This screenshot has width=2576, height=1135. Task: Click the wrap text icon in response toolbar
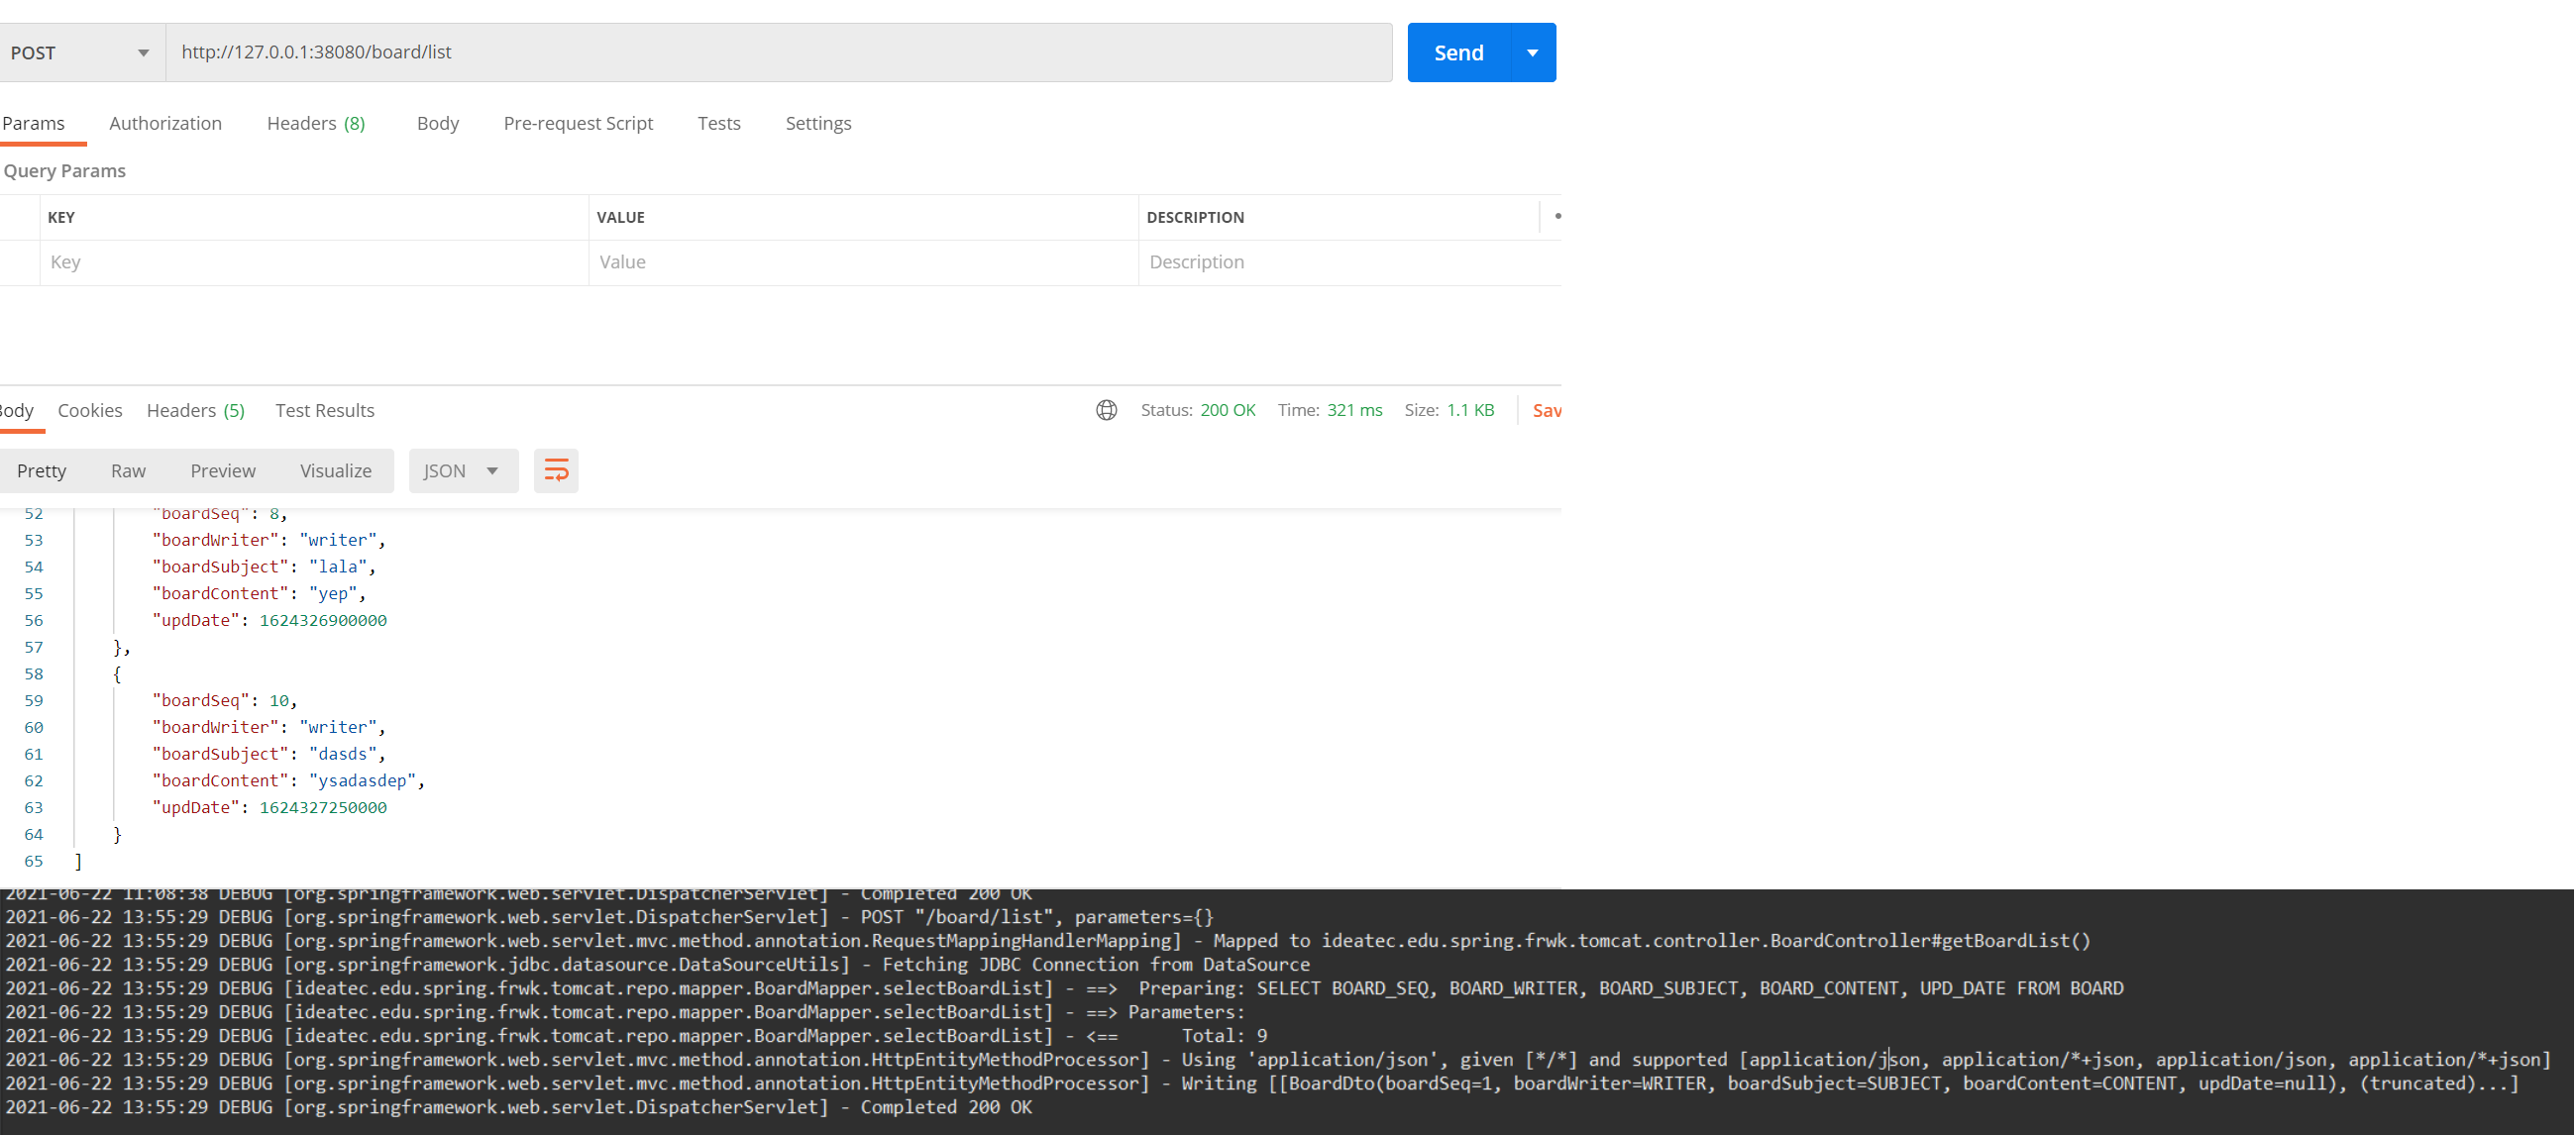(557, 471)
